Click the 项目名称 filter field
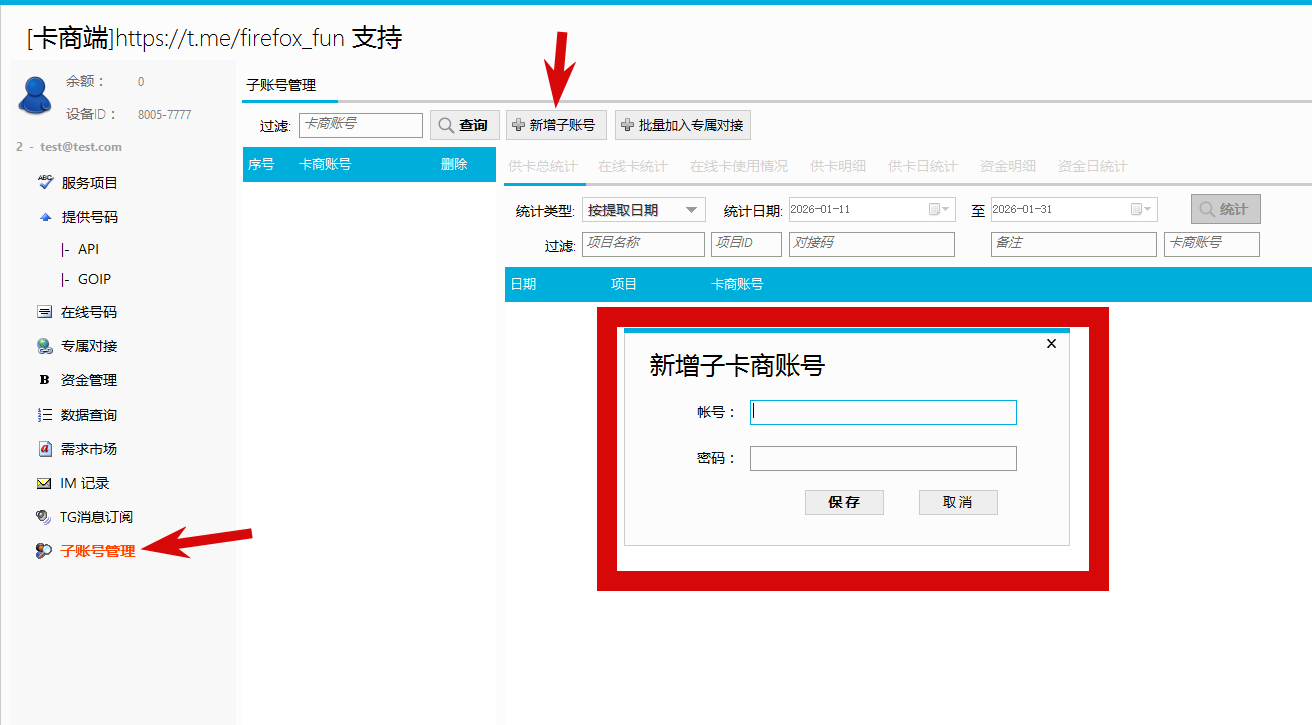Screen dimensions: 1312x725 tap(643, 244)
